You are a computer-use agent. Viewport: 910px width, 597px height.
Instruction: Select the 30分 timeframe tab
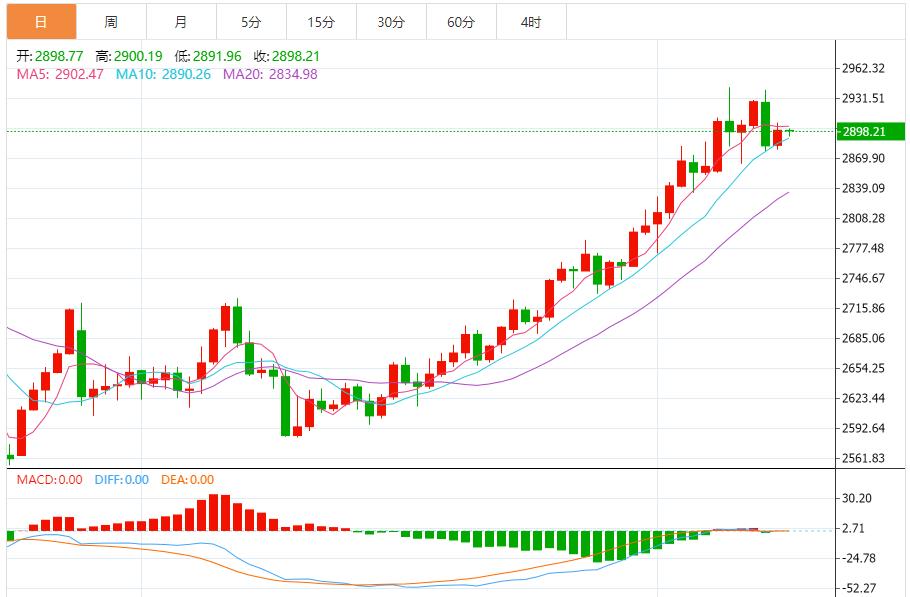click(x=391, y=22)
